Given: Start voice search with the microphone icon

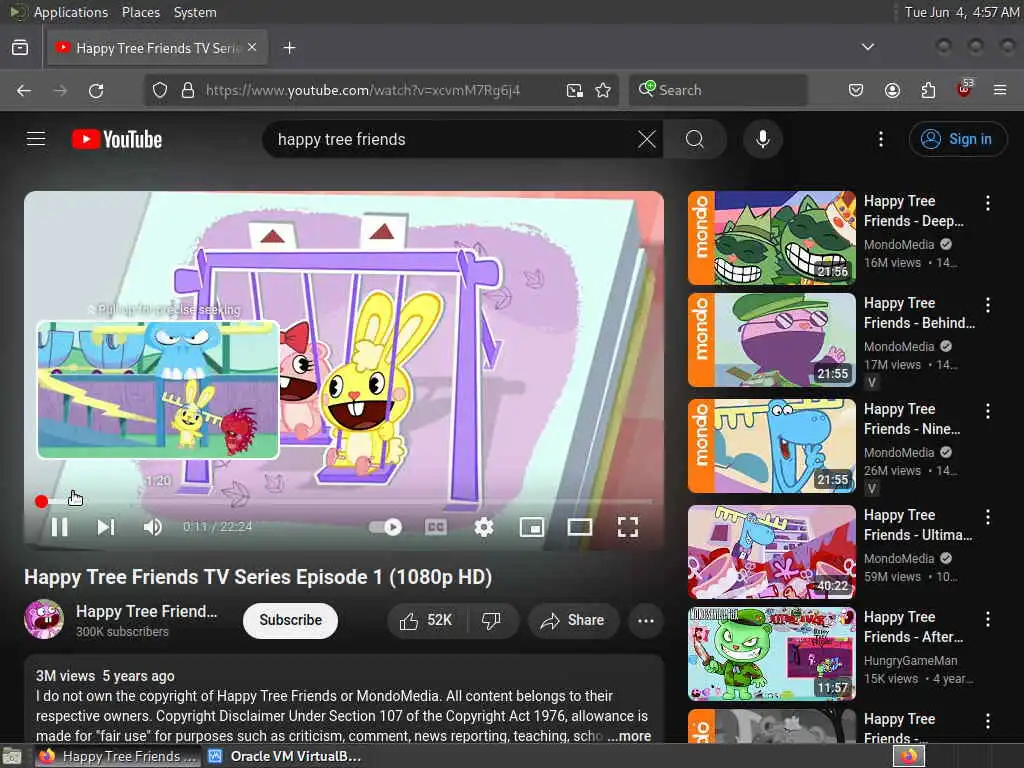Looking at the screenshot, I should point(763,139).
